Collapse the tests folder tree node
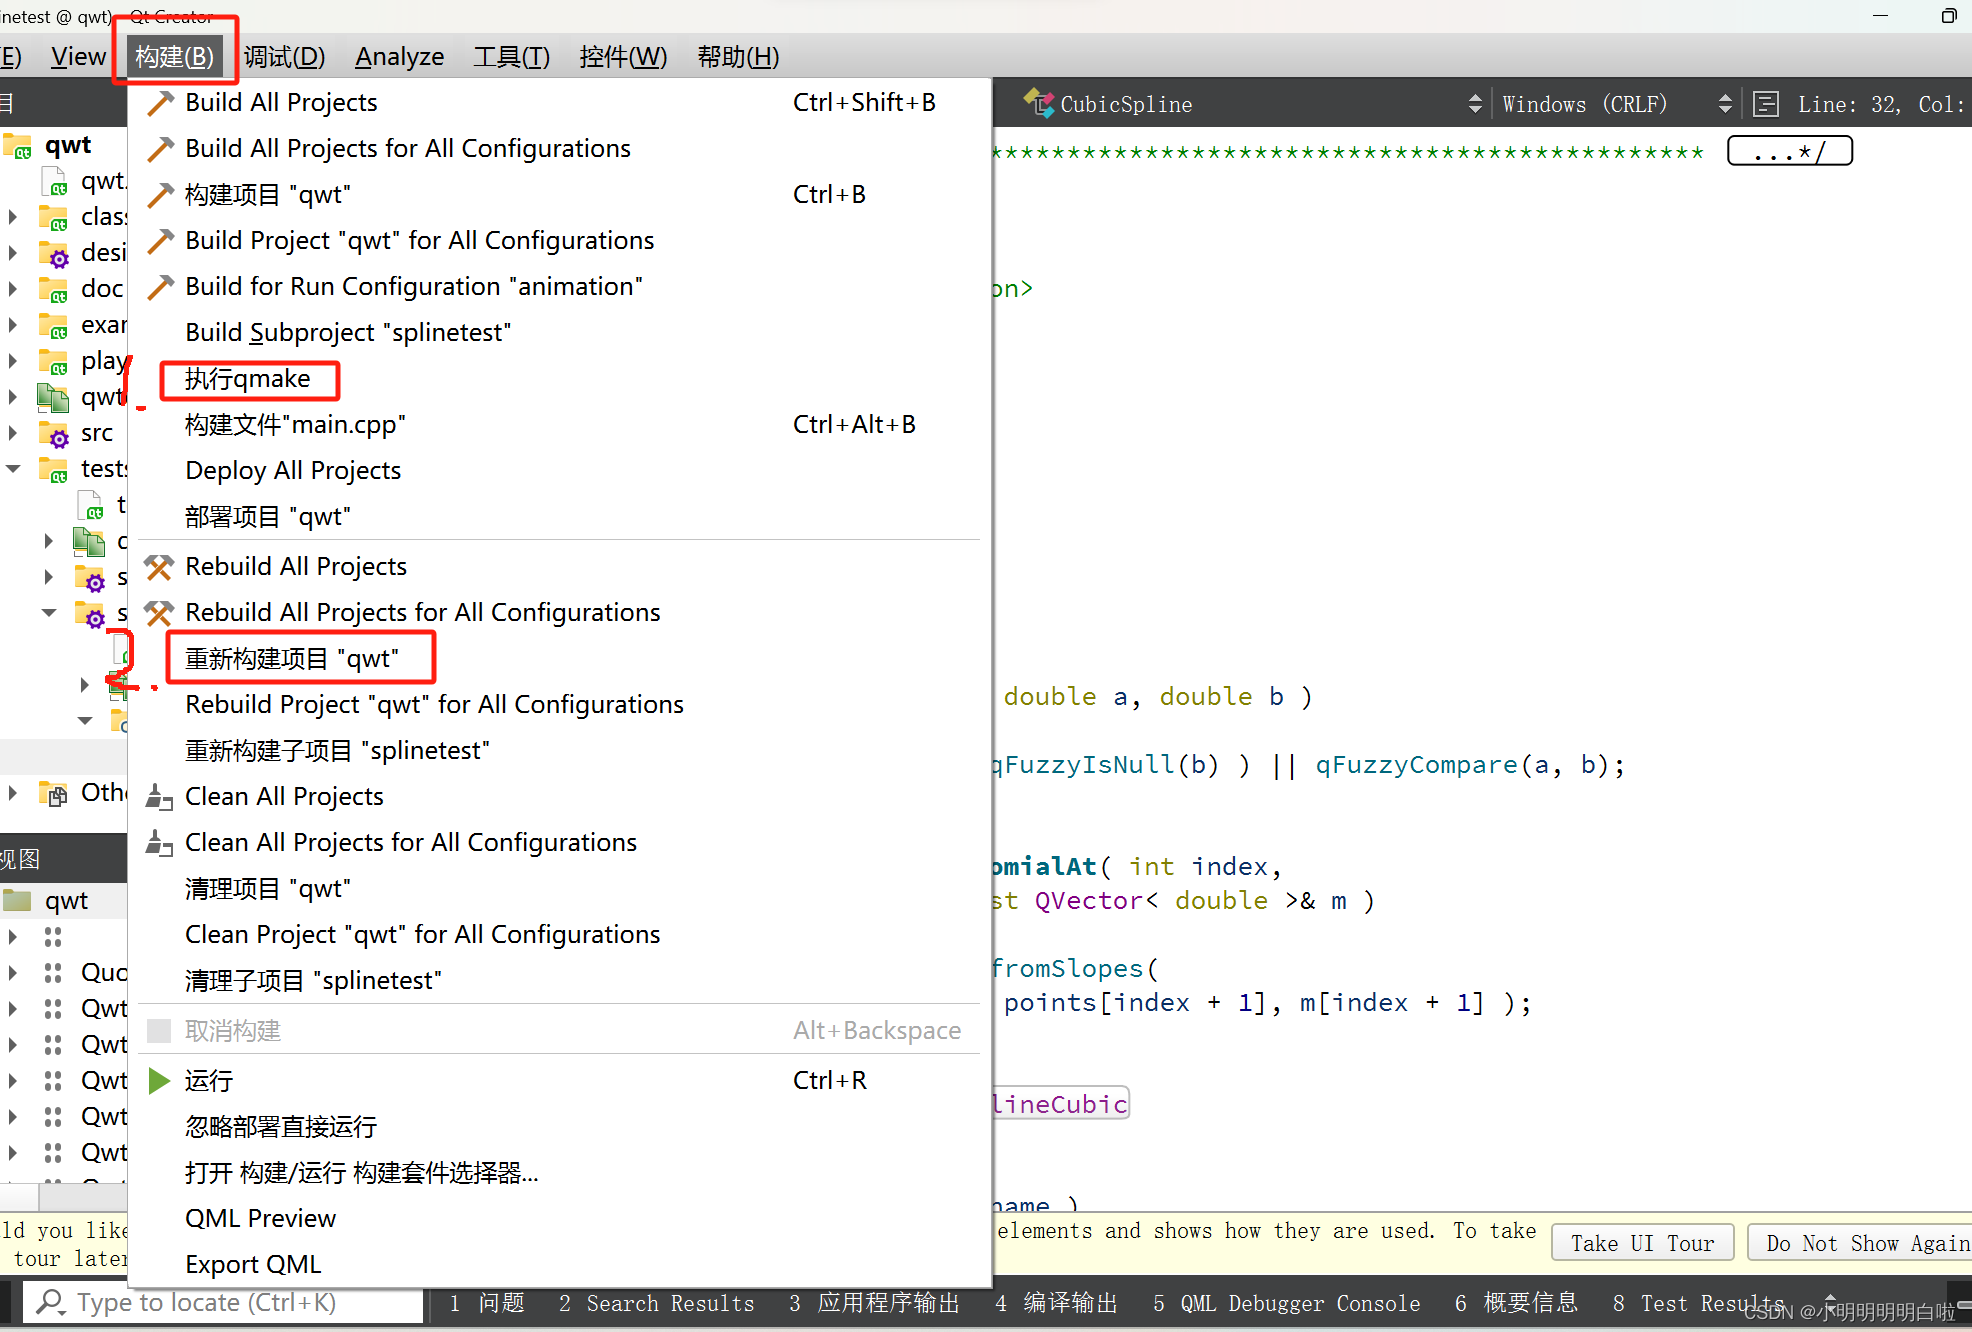Viewport: 1972px width, 1332px height. click(x=13, y=469)
